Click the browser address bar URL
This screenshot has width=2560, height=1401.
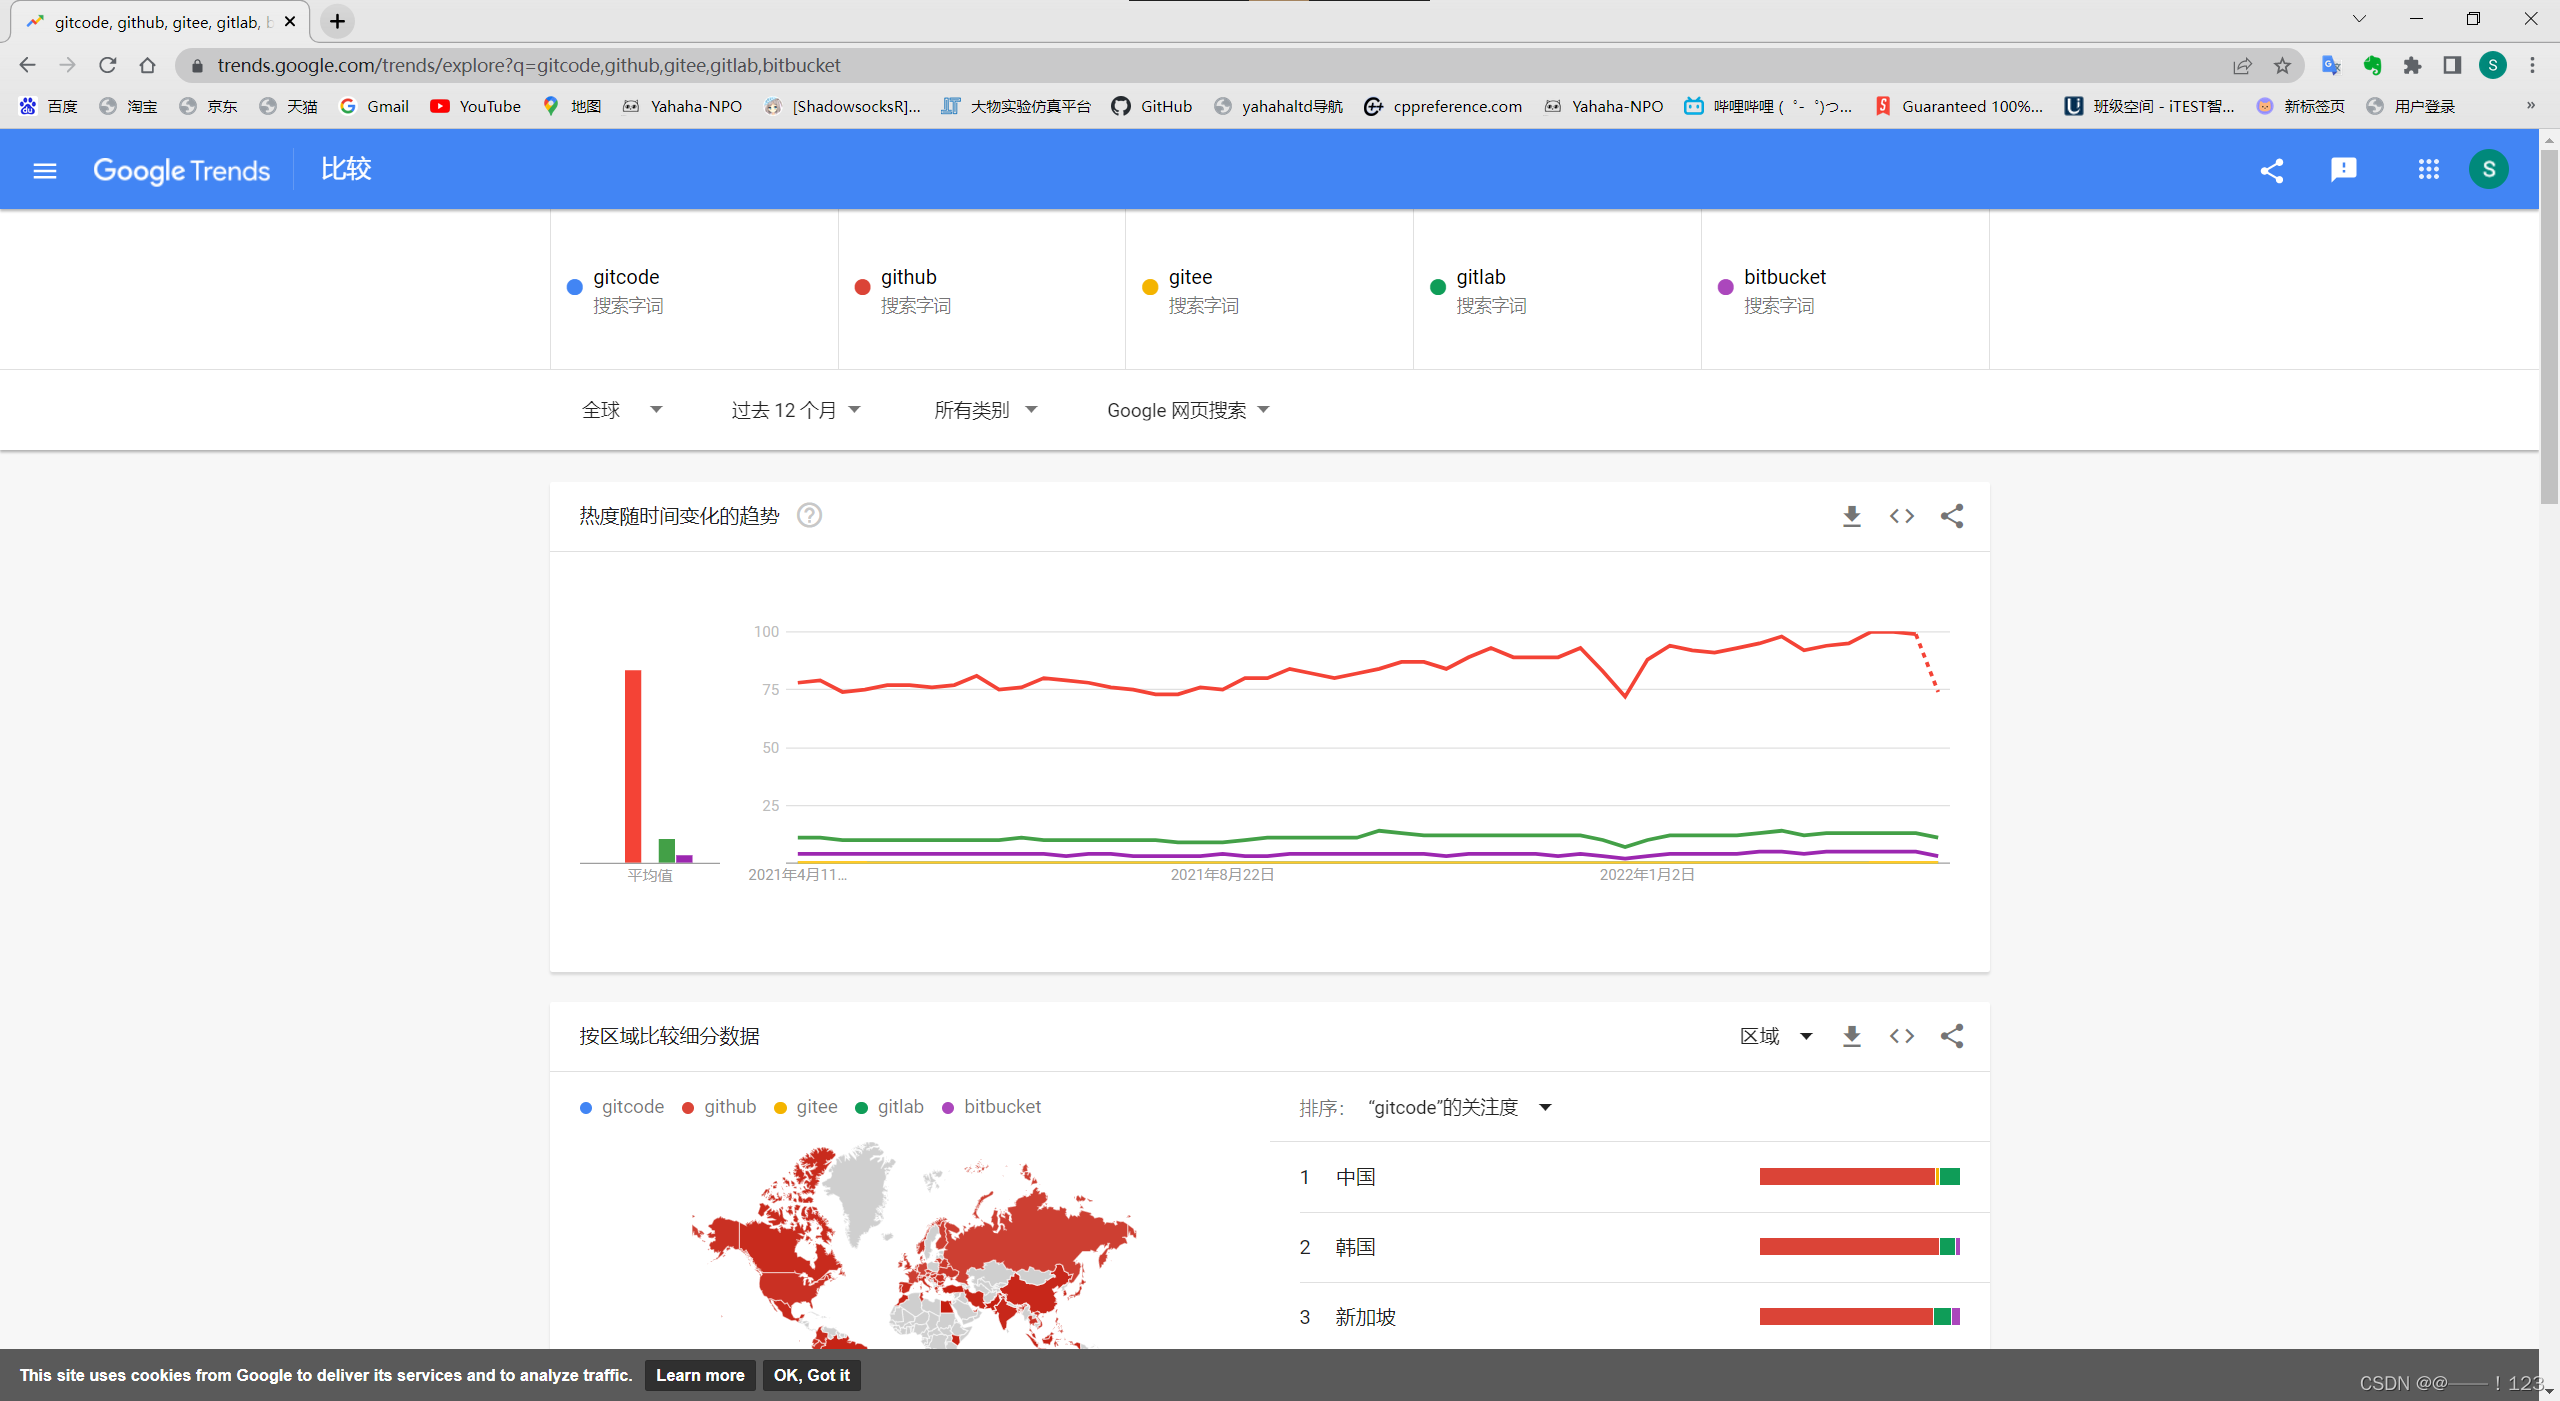tap(528, 66)
